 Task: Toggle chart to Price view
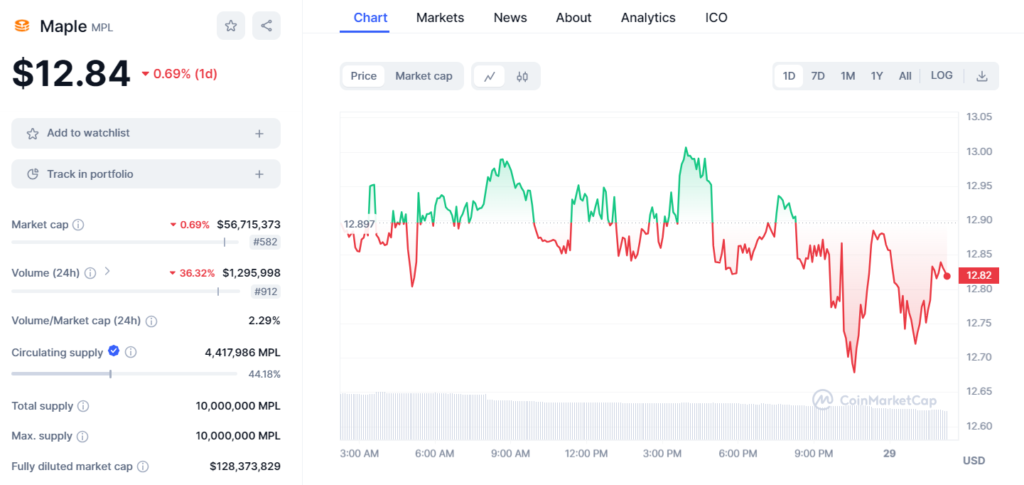pos(363,76)
